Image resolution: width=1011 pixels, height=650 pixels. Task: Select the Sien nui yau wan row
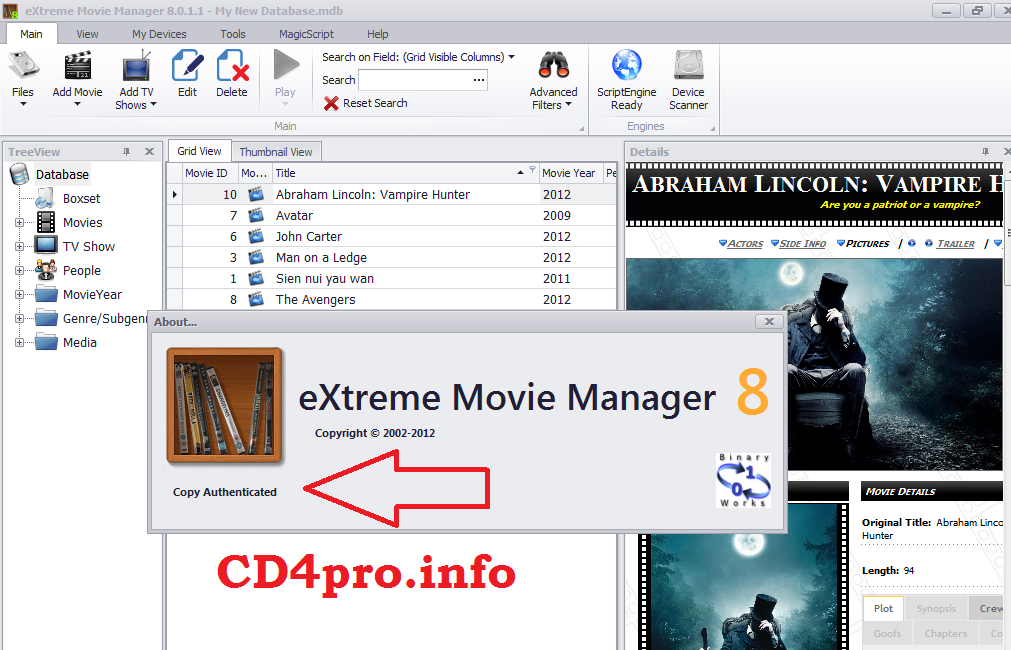pyautogui.click(x=392, y=279)
